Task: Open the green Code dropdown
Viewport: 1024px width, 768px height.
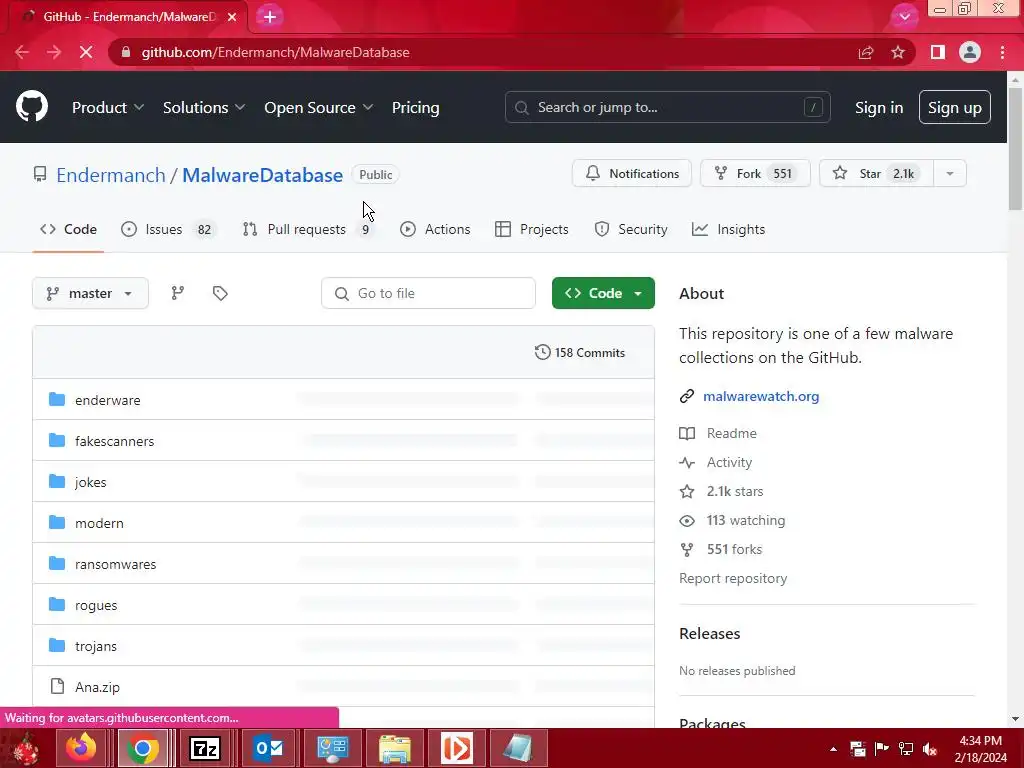Action: (603, 293)
